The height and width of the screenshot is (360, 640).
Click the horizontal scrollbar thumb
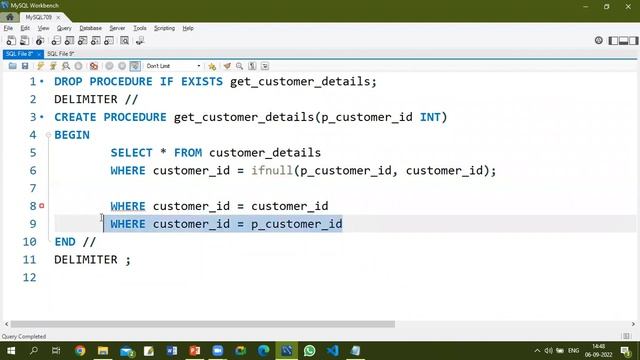(x=203, y=324)
